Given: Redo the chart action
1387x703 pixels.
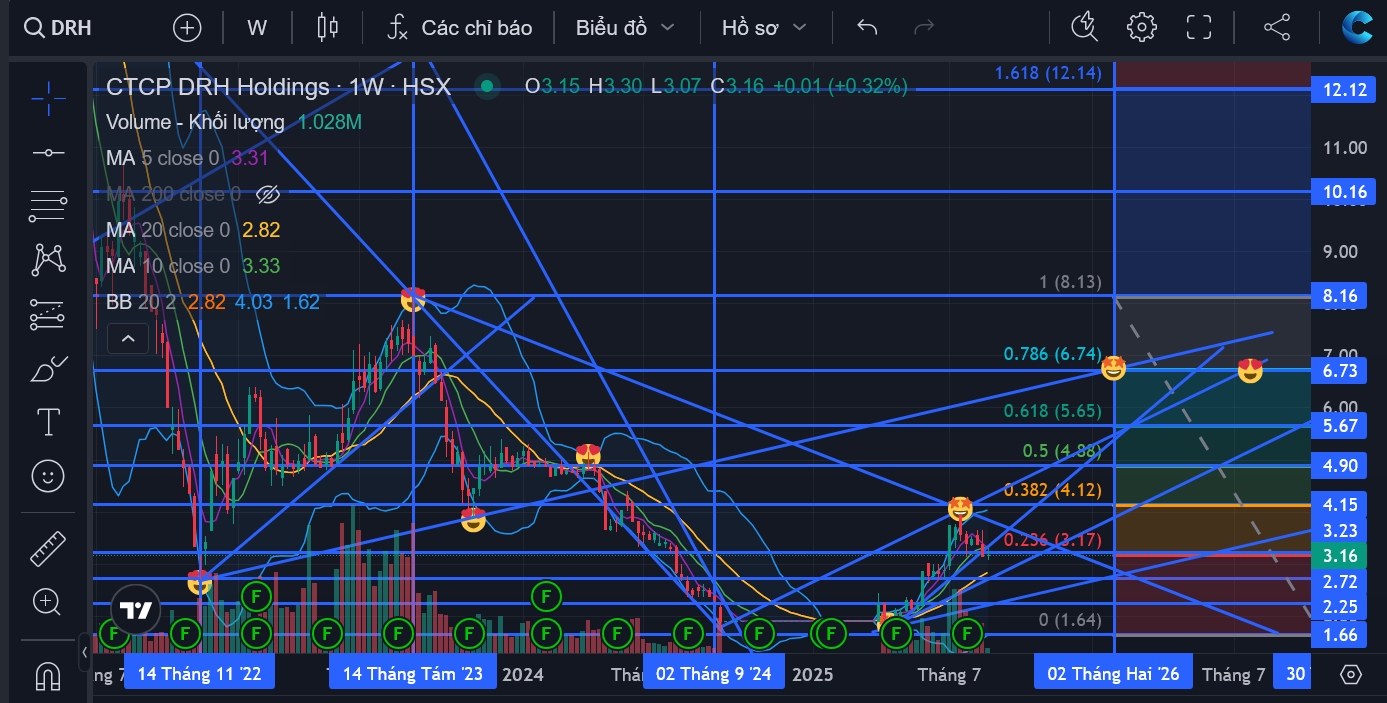Looking at the screenshot, I should [x=924, y=28].
